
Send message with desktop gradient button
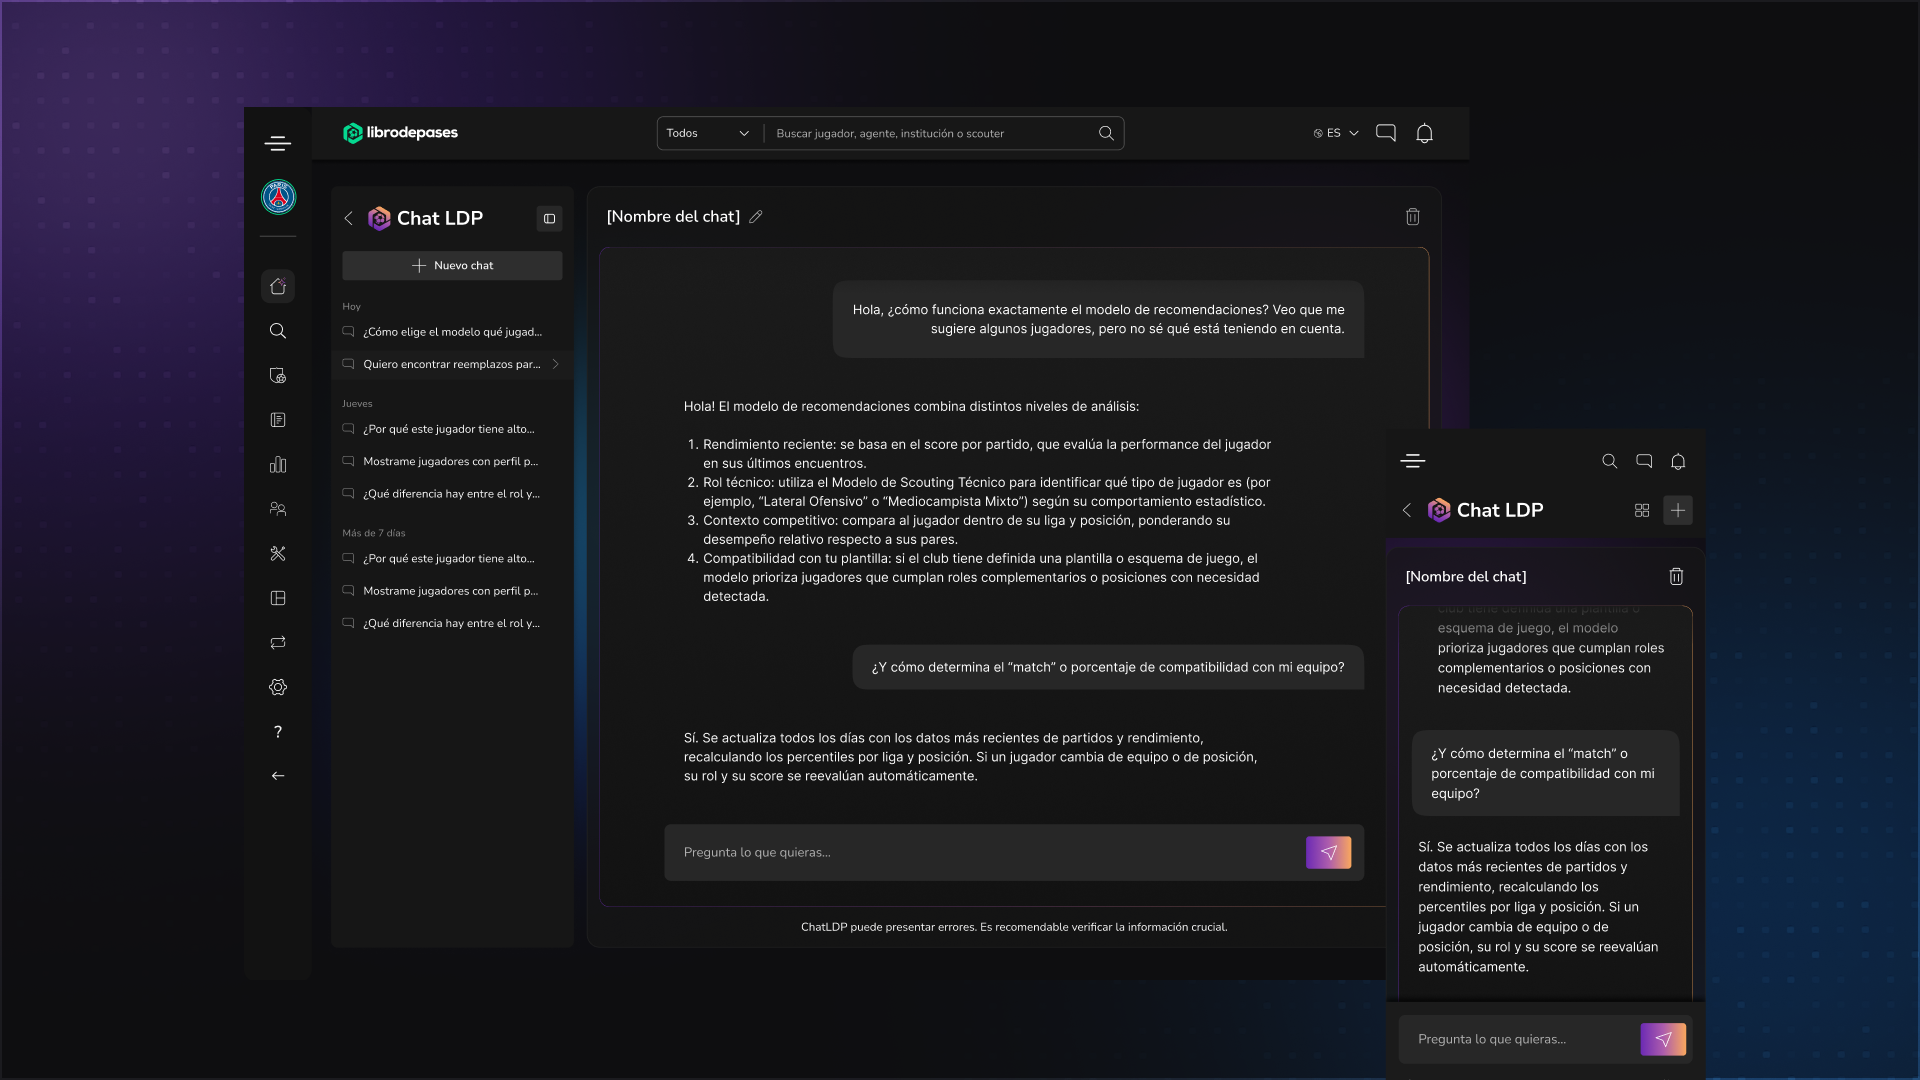[x=1328, y=853]
